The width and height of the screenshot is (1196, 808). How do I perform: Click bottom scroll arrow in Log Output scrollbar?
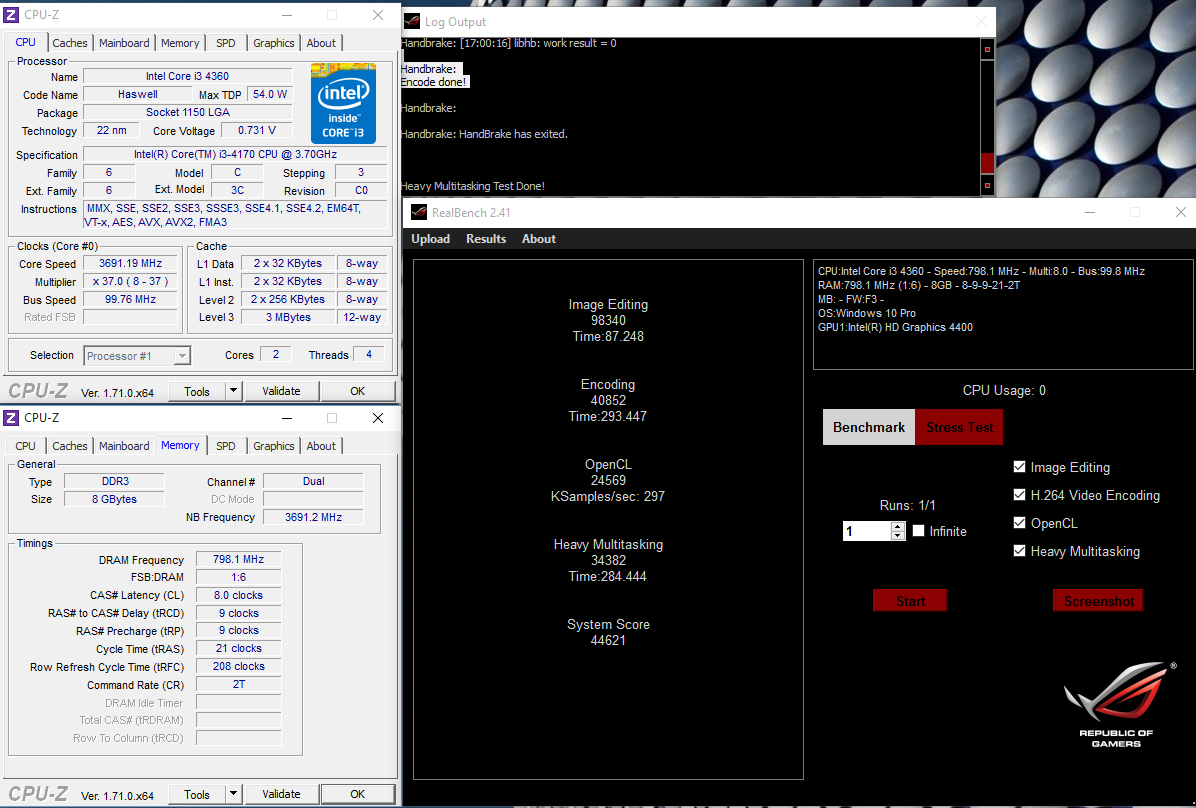[x=987, y=185]
